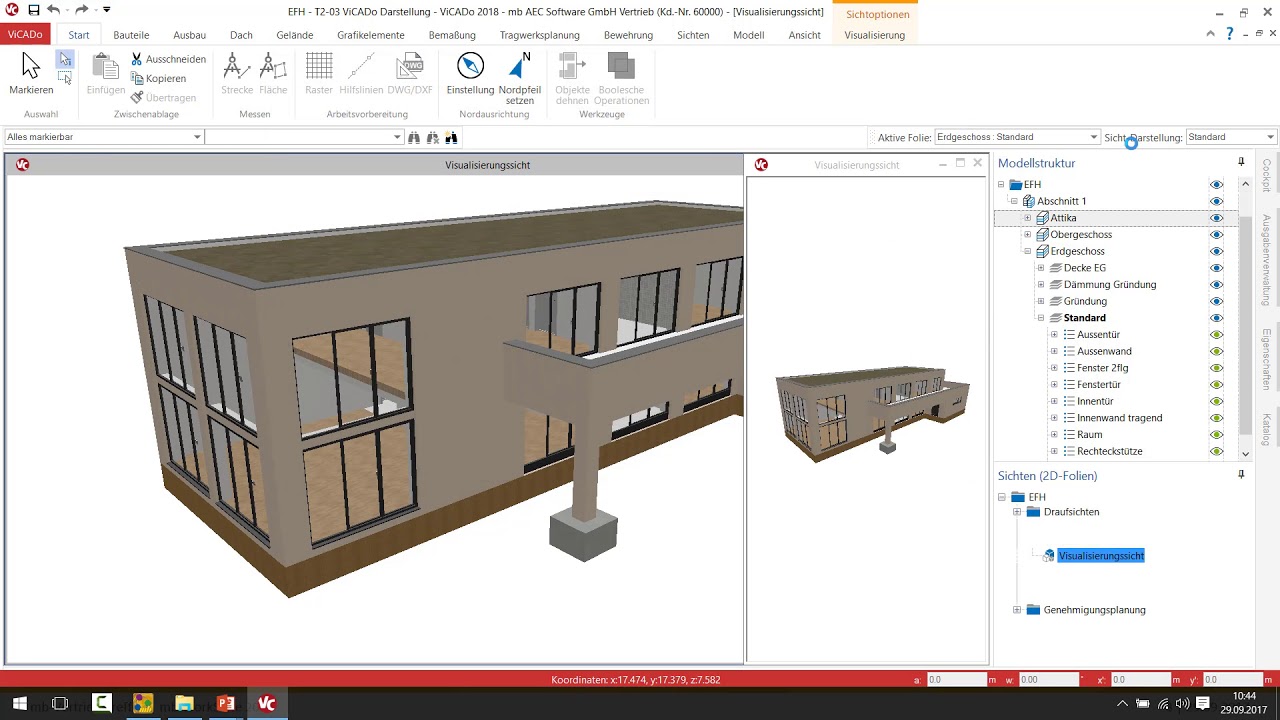Open the Ausgabenverwaltung side tab
The image size is (1280, 720).
(x=1266, y=260)
